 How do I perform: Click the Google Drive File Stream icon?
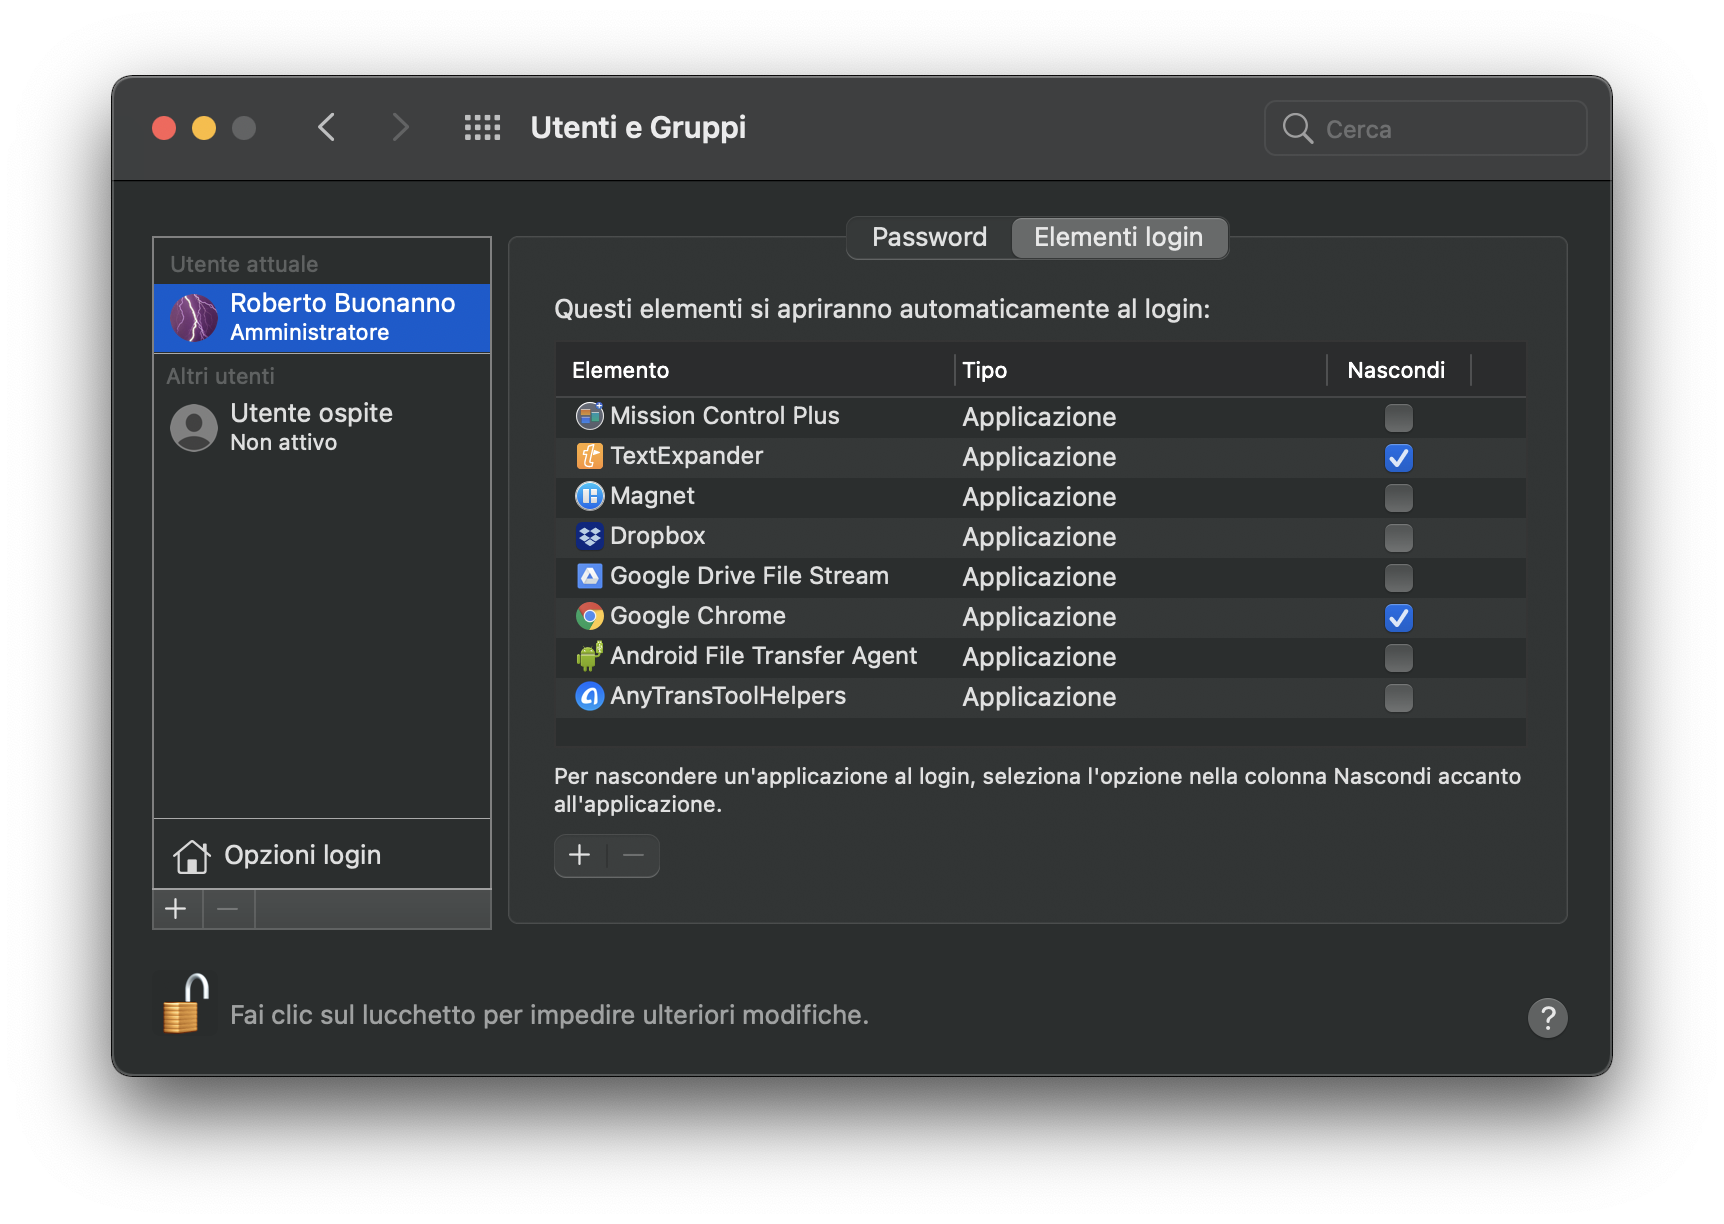click(590, 576)
